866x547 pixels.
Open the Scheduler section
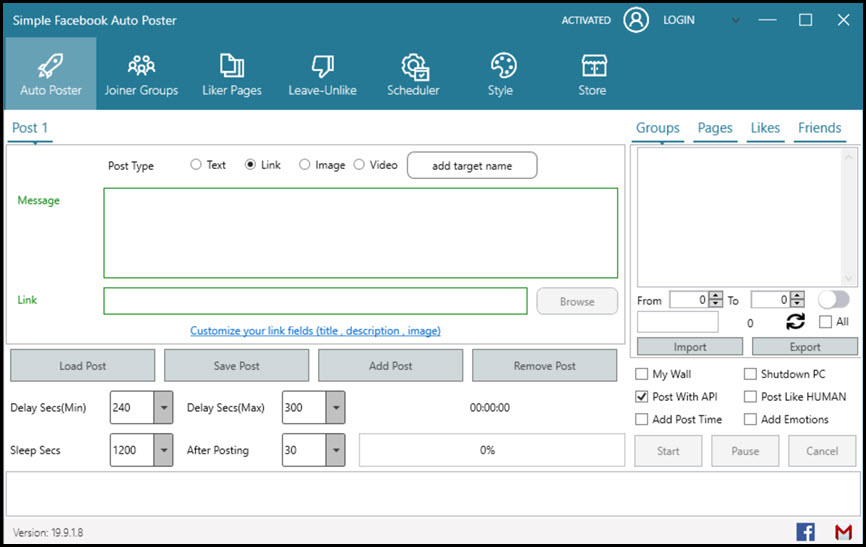click(x=414, y=73)
